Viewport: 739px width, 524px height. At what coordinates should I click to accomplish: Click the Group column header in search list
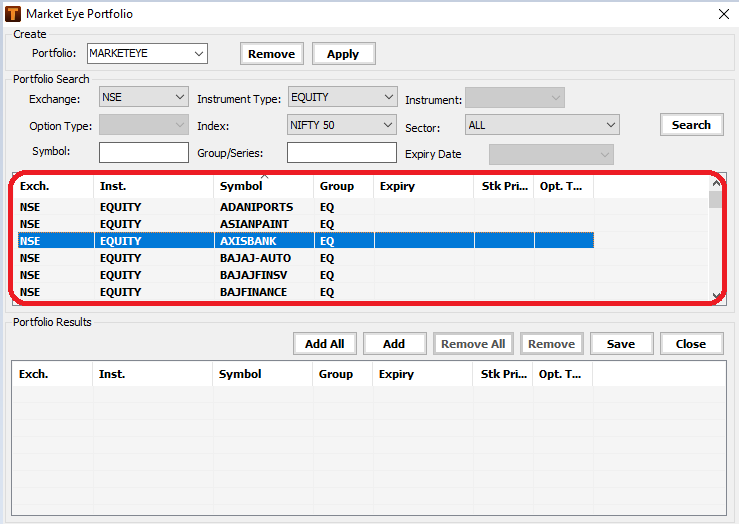tap(344, 186)
